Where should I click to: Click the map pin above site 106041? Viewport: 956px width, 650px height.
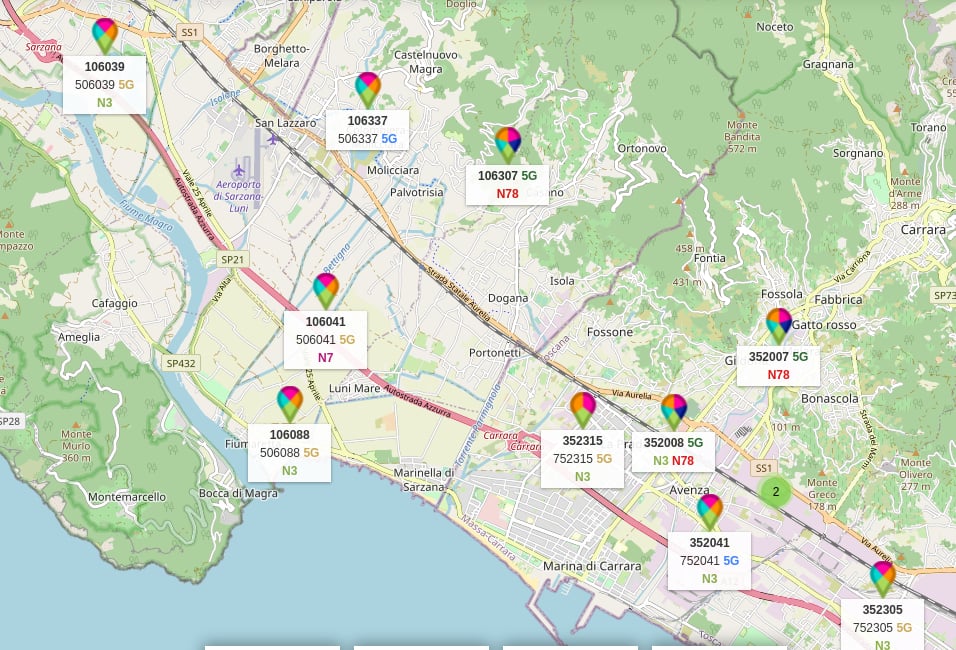(326, 290)
